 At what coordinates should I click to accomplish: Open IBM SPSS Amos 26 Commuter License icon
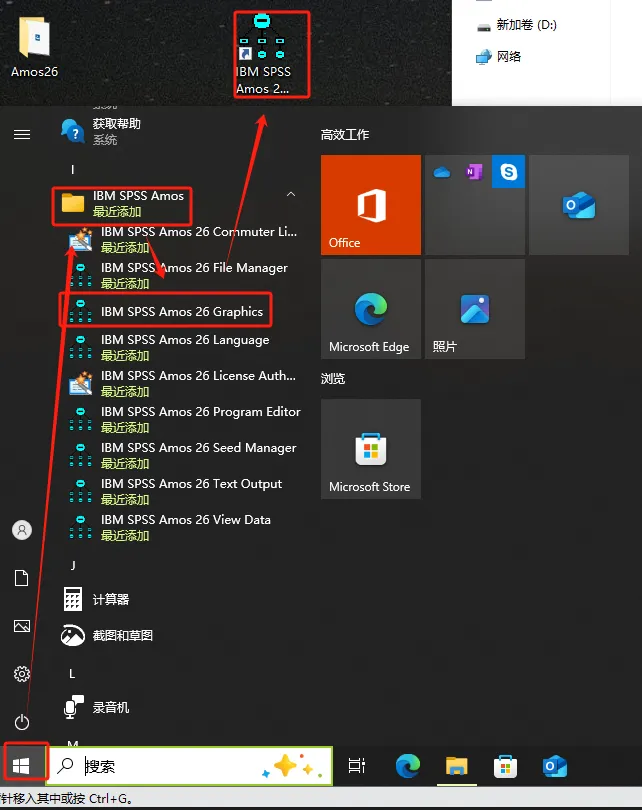coord(81,239)
